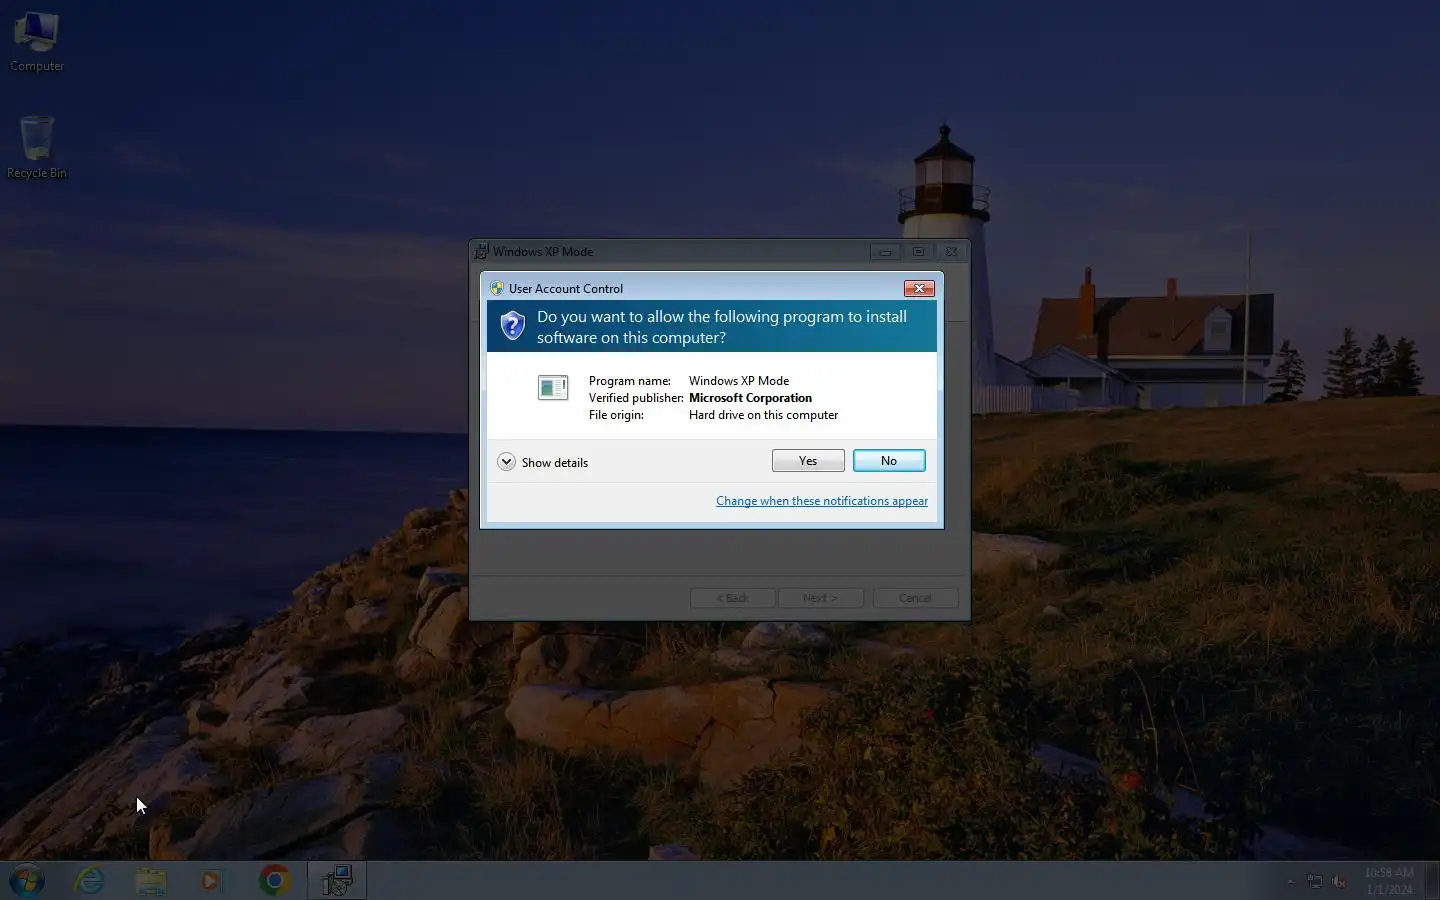
Task: Click the Cancel button in installer window
Action: coord(915,598)
